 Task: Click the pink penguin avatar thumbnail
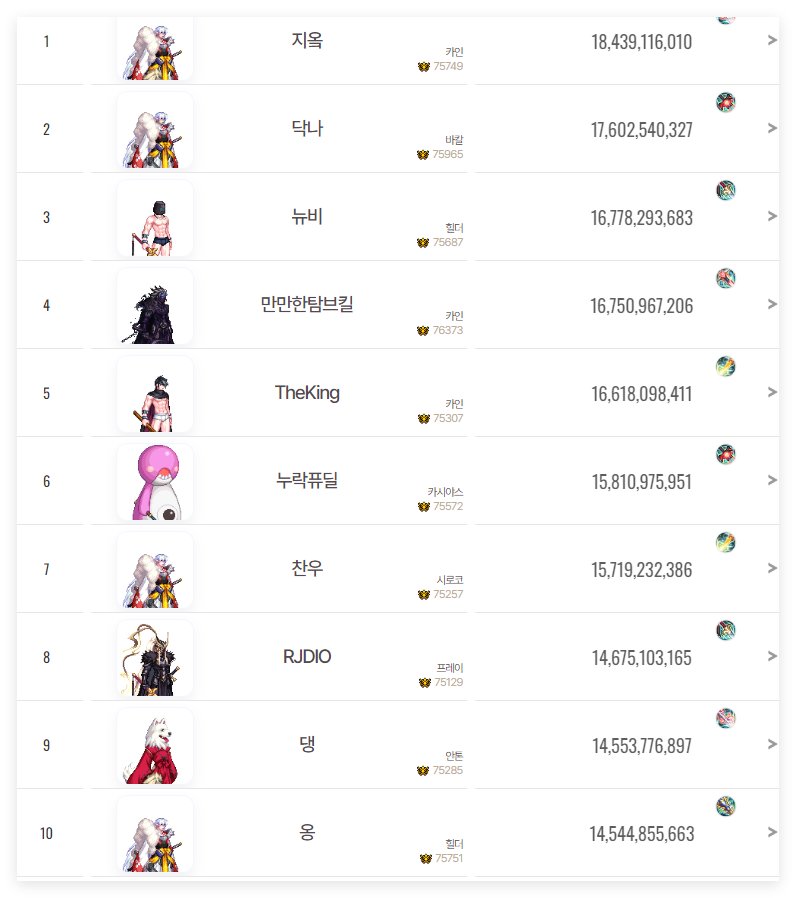tap(155, 482)
